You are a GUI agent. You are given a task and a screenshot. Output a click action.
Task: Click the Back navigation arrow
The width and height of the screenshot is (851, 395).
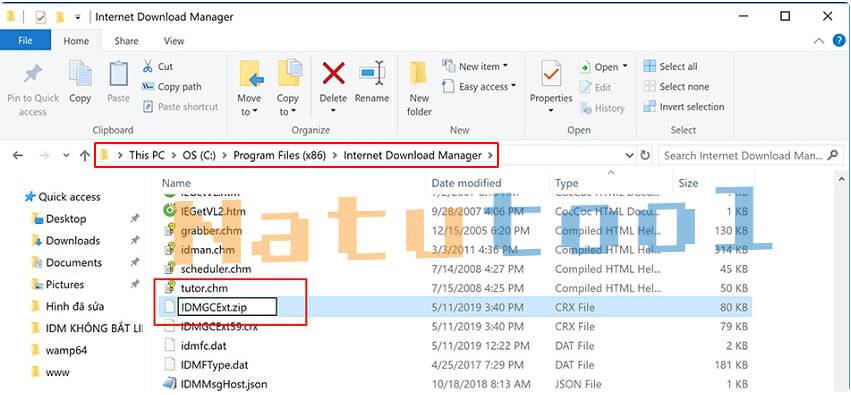(x=17, y=156)
